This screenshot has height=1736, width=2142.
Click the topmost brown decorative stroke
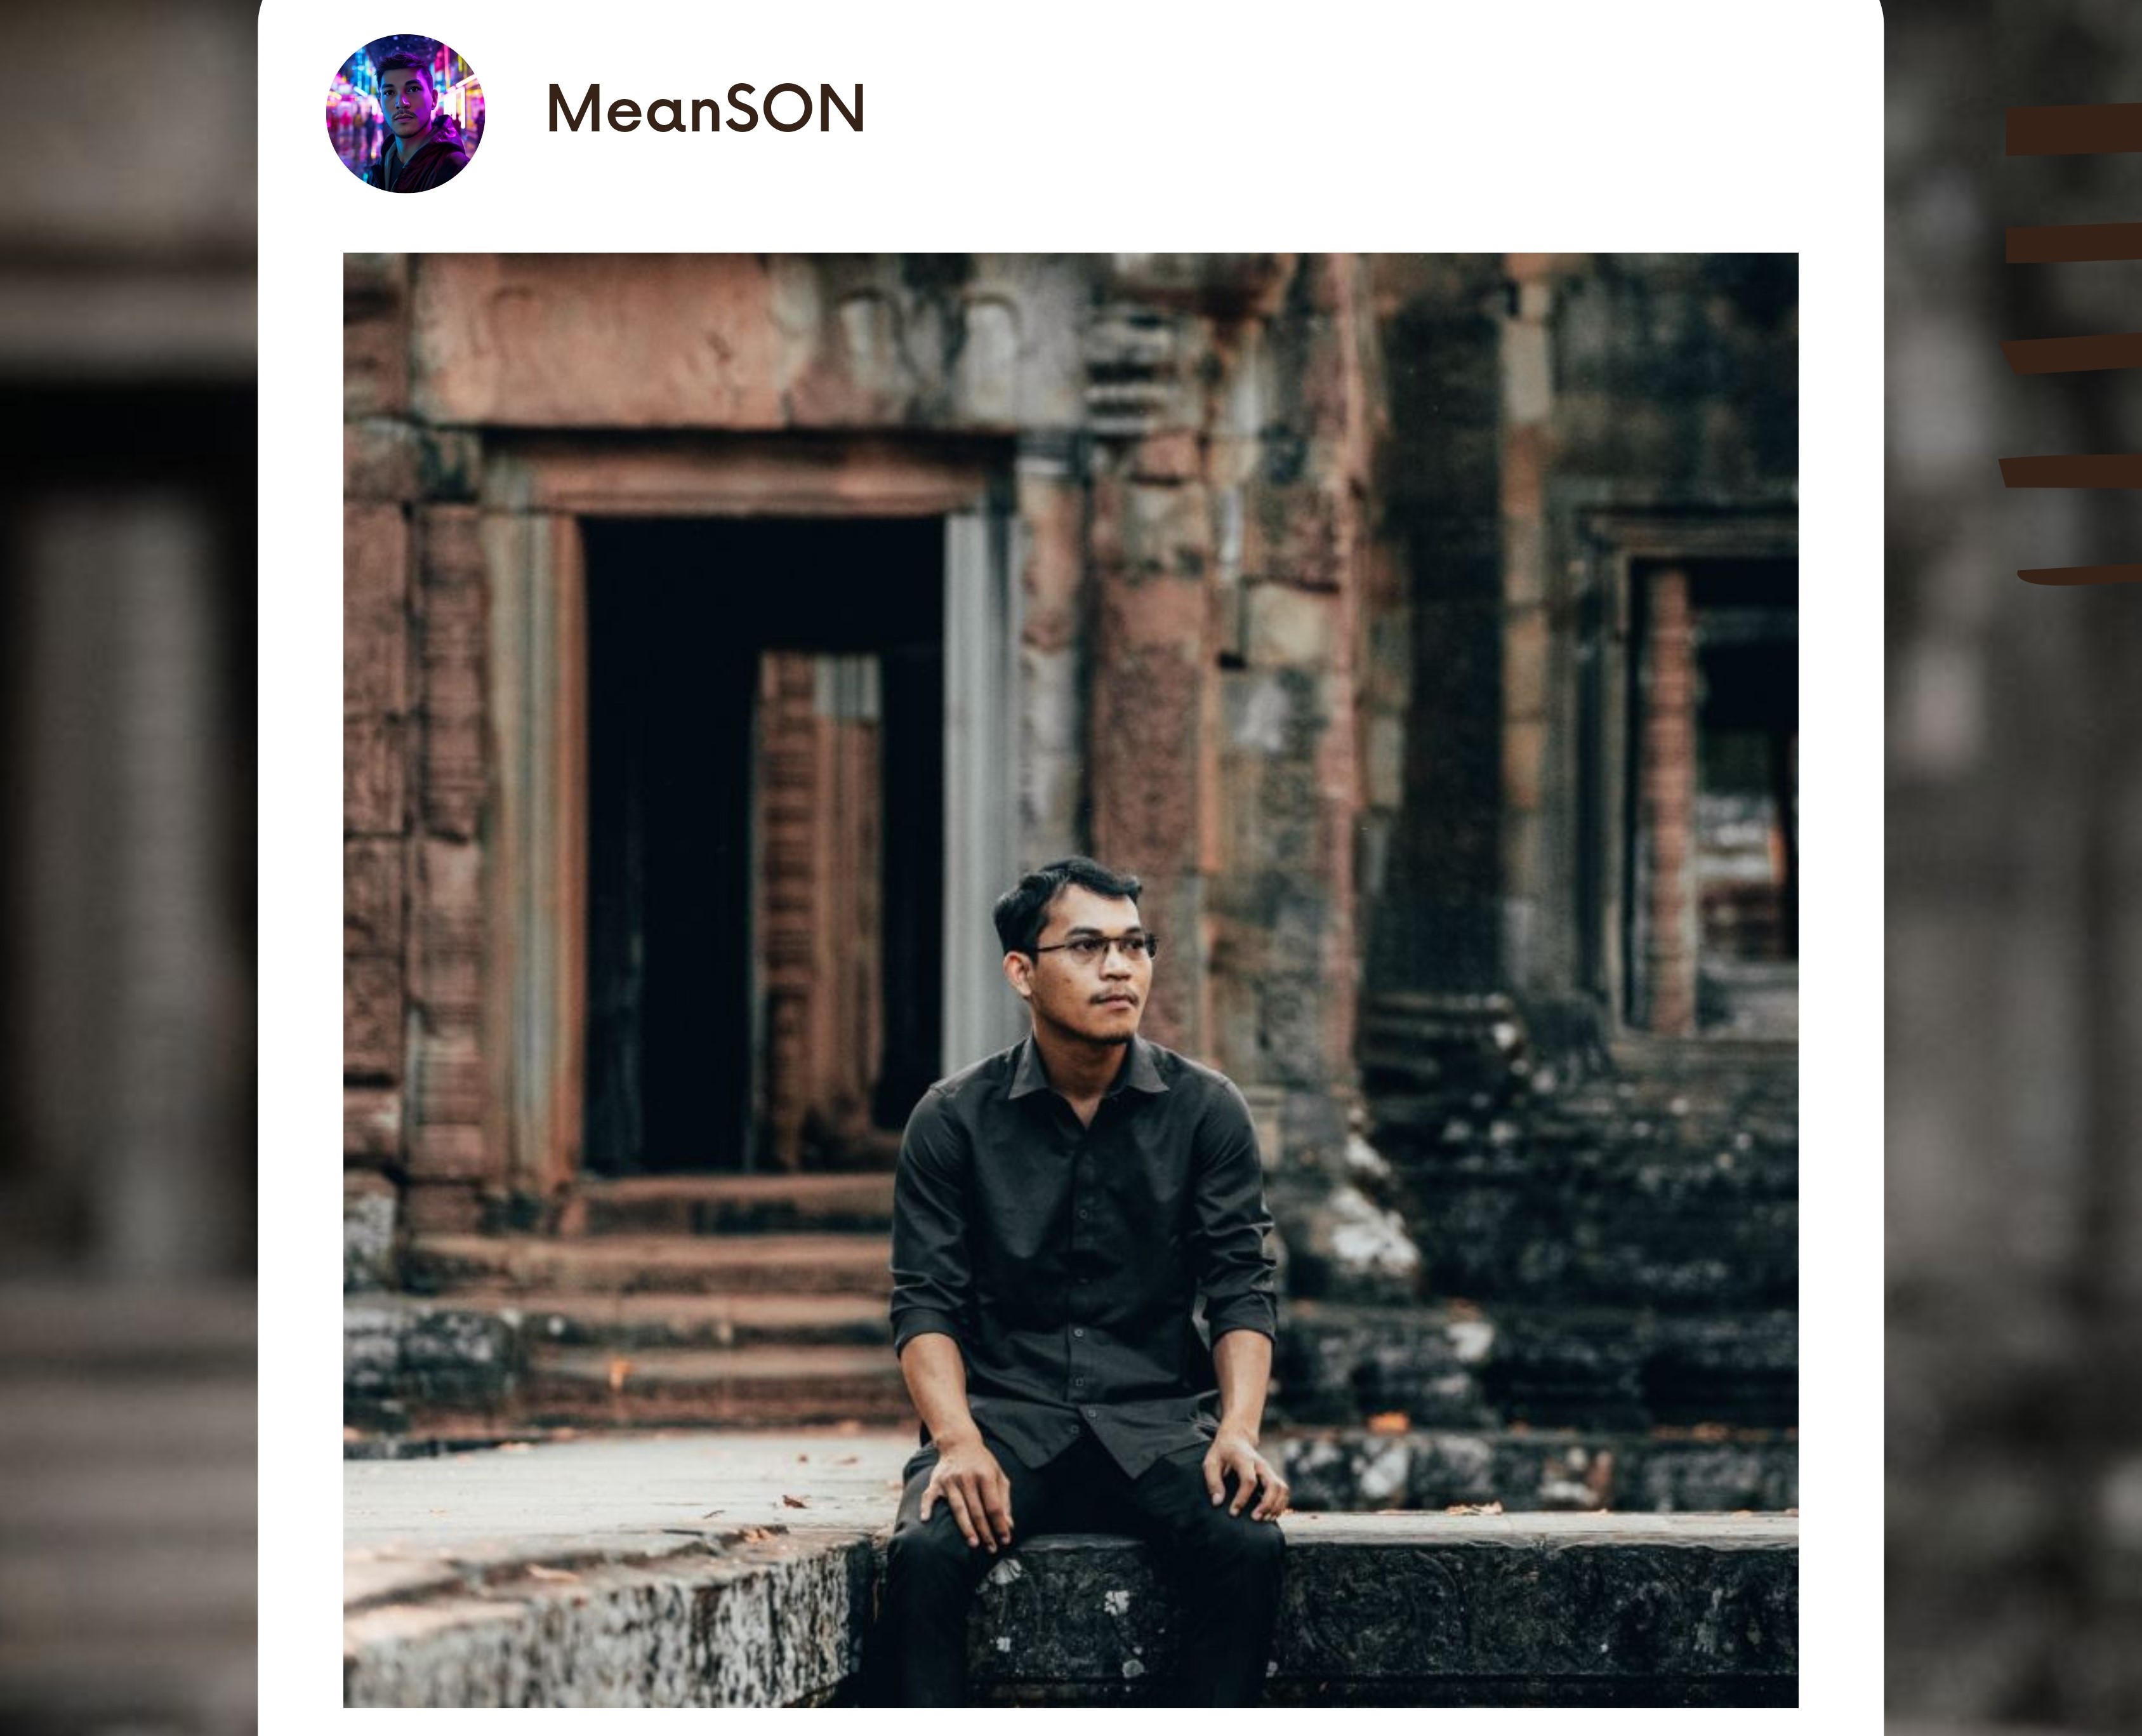[x=2073, y=130]
